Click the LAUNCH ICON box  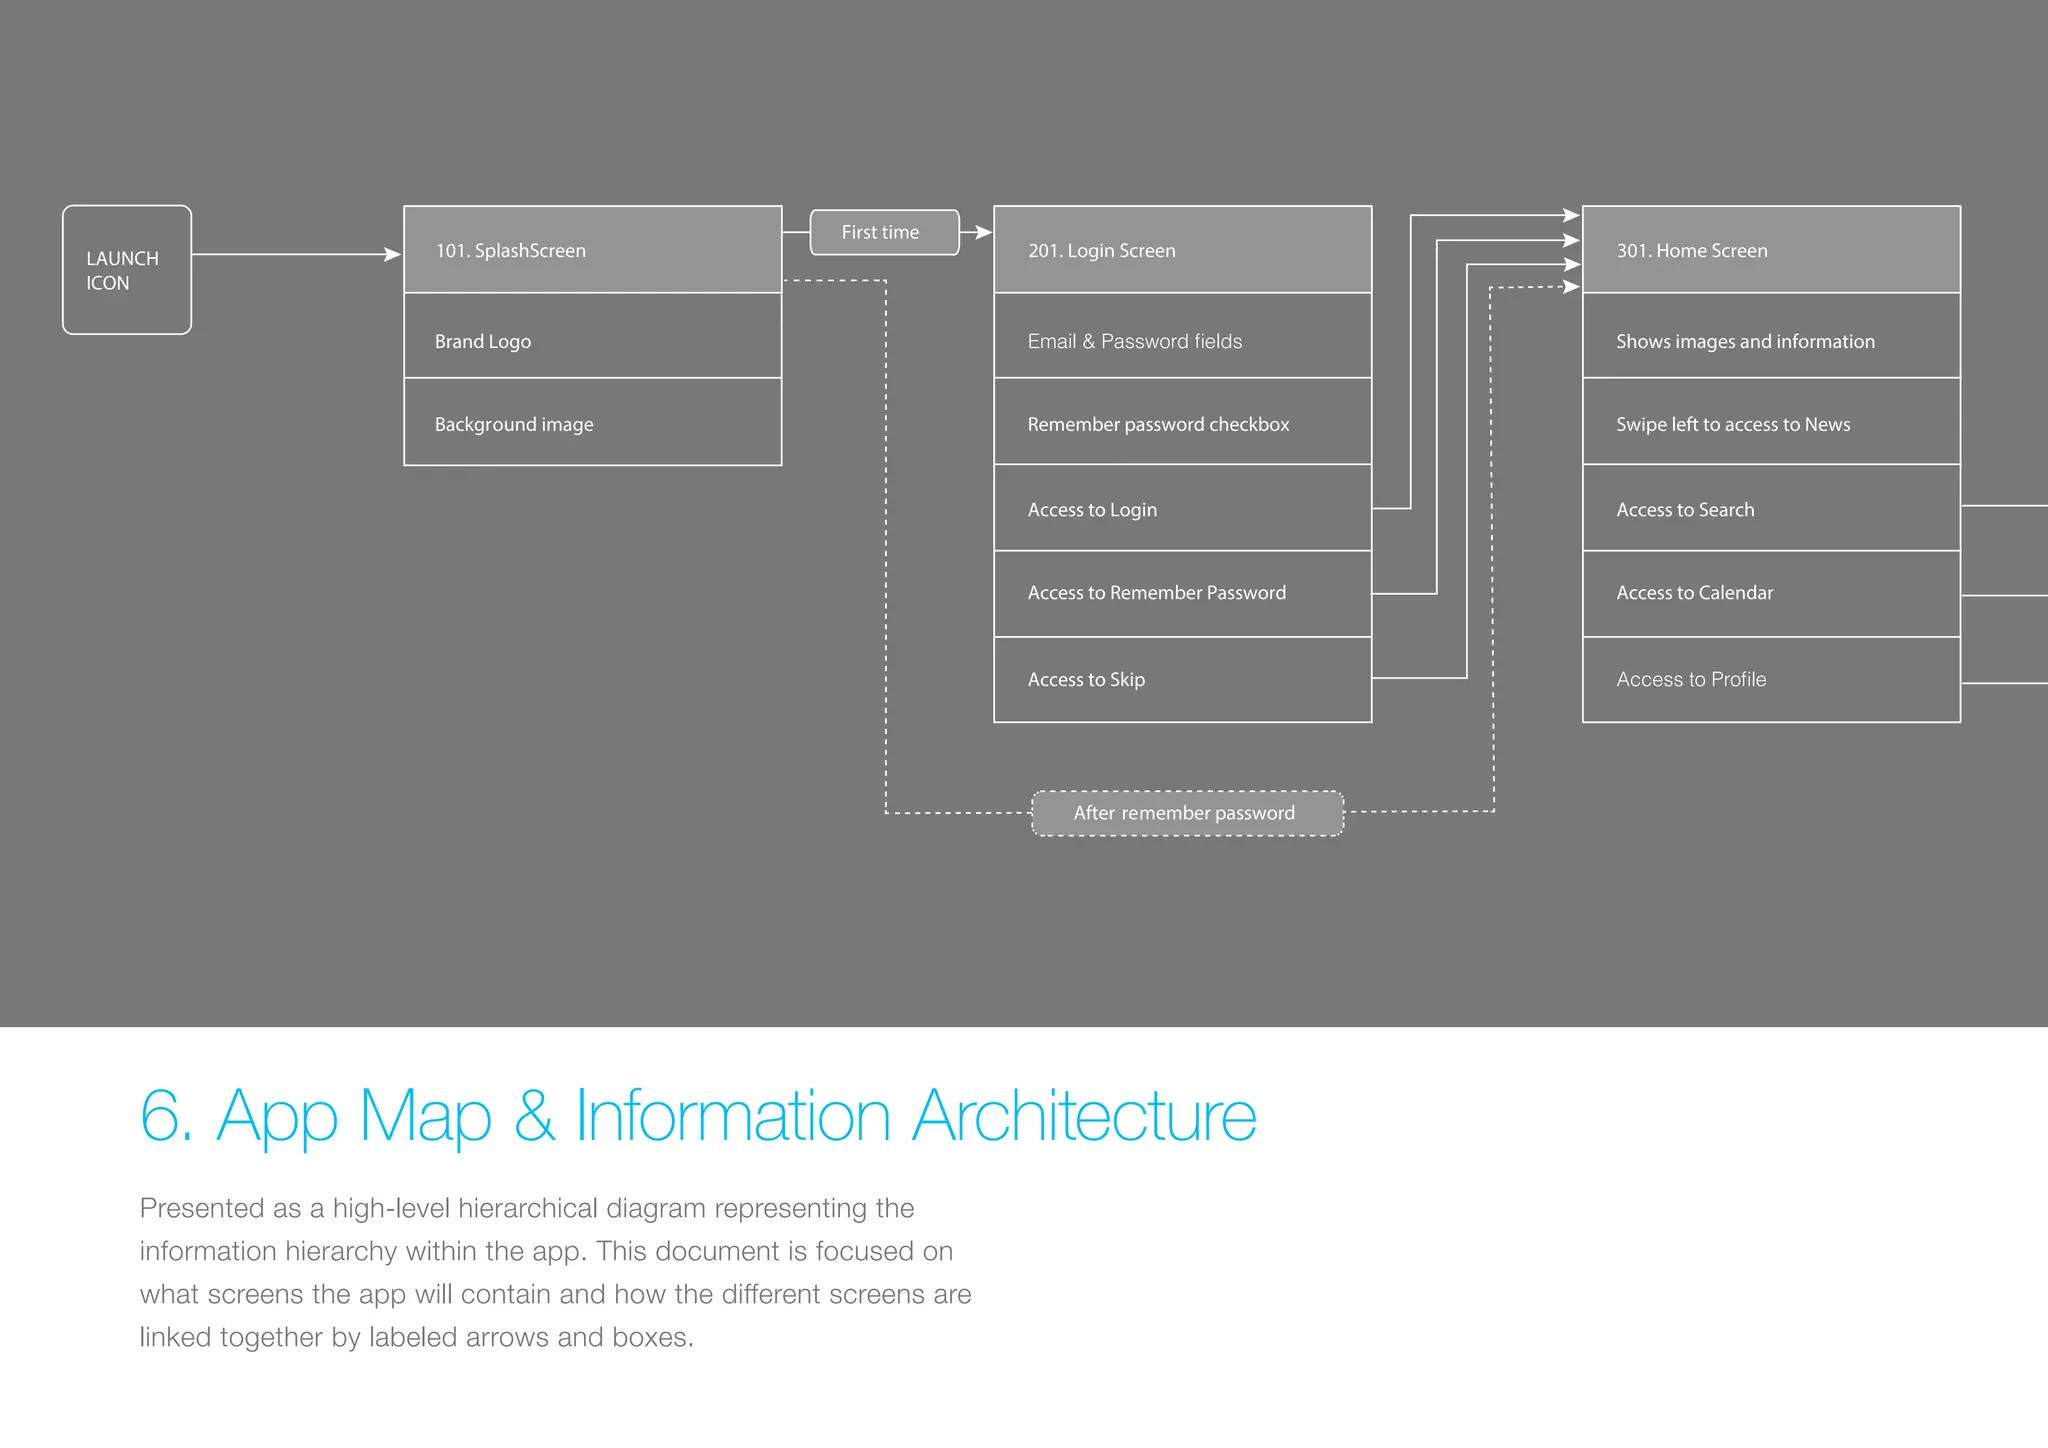(x=126, y=270)
